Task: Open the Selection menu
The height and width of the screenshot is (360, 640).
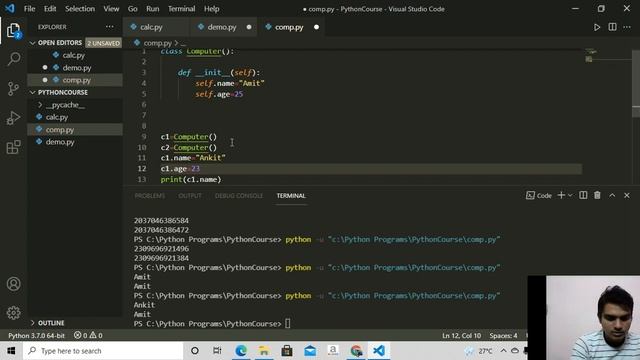Action: click(x=80, y=9)
